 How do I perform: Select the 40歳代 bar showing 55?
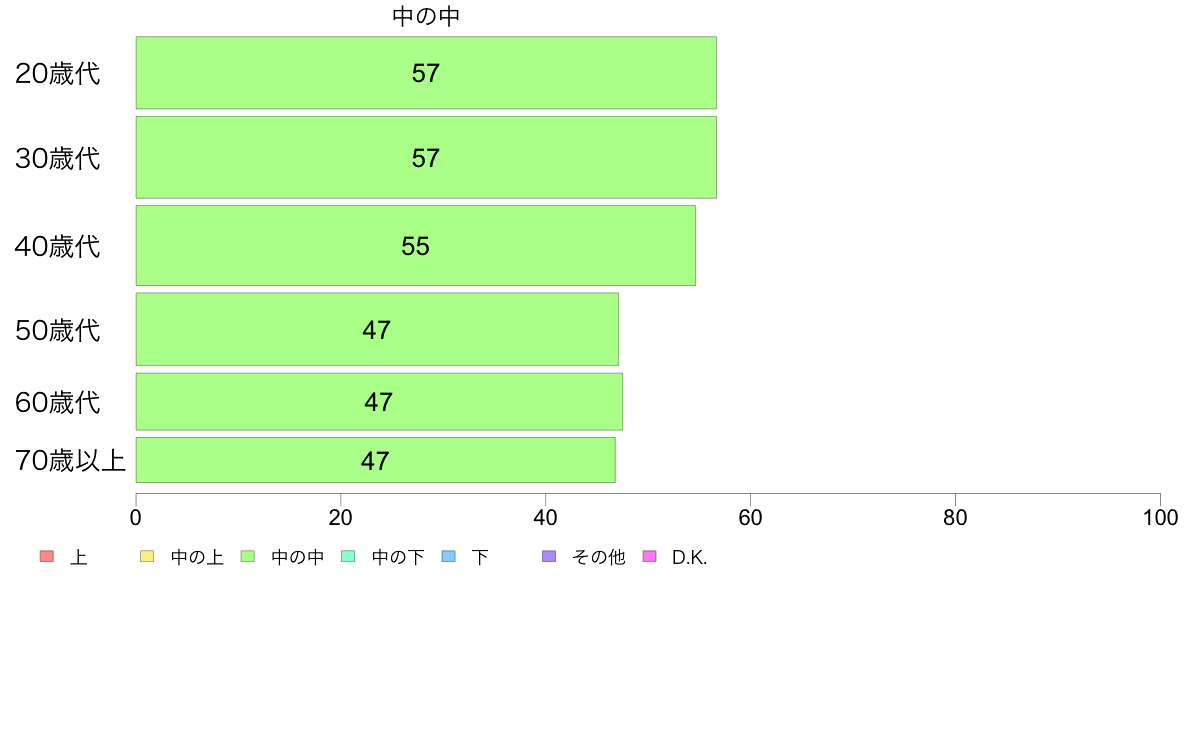click(416, 246)
